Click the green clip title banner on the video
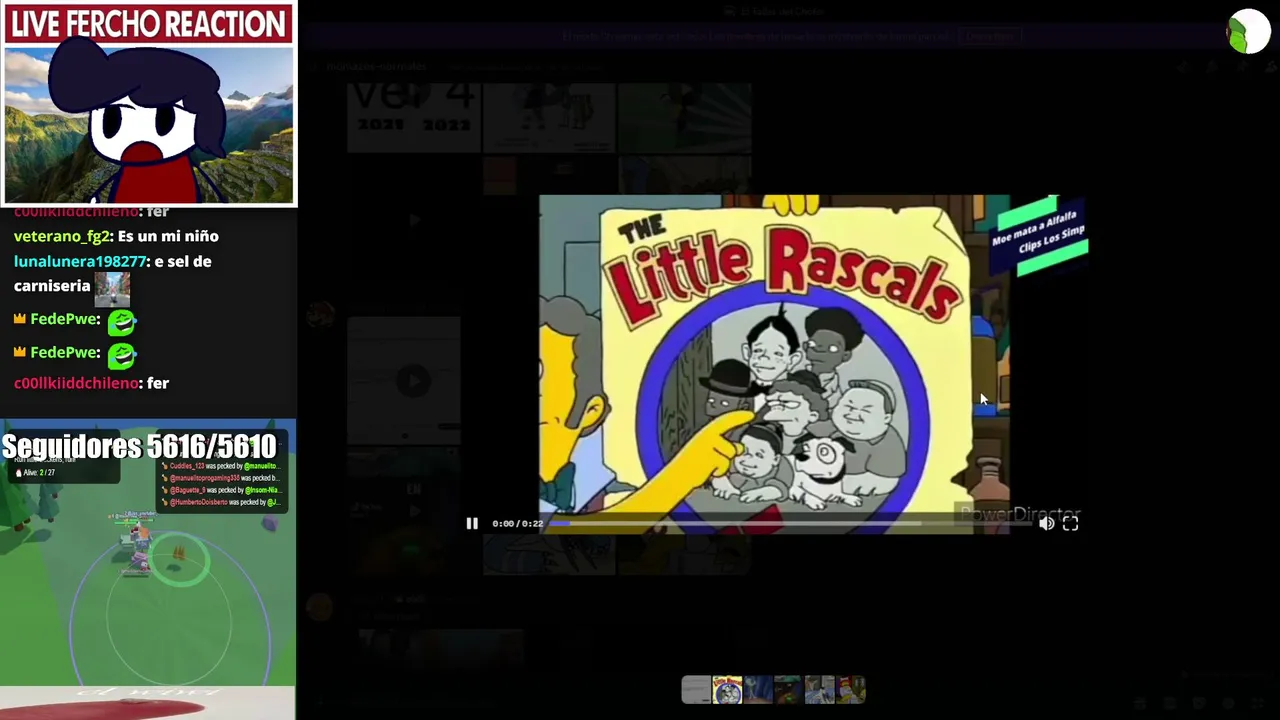 (x=1037, y=238)
